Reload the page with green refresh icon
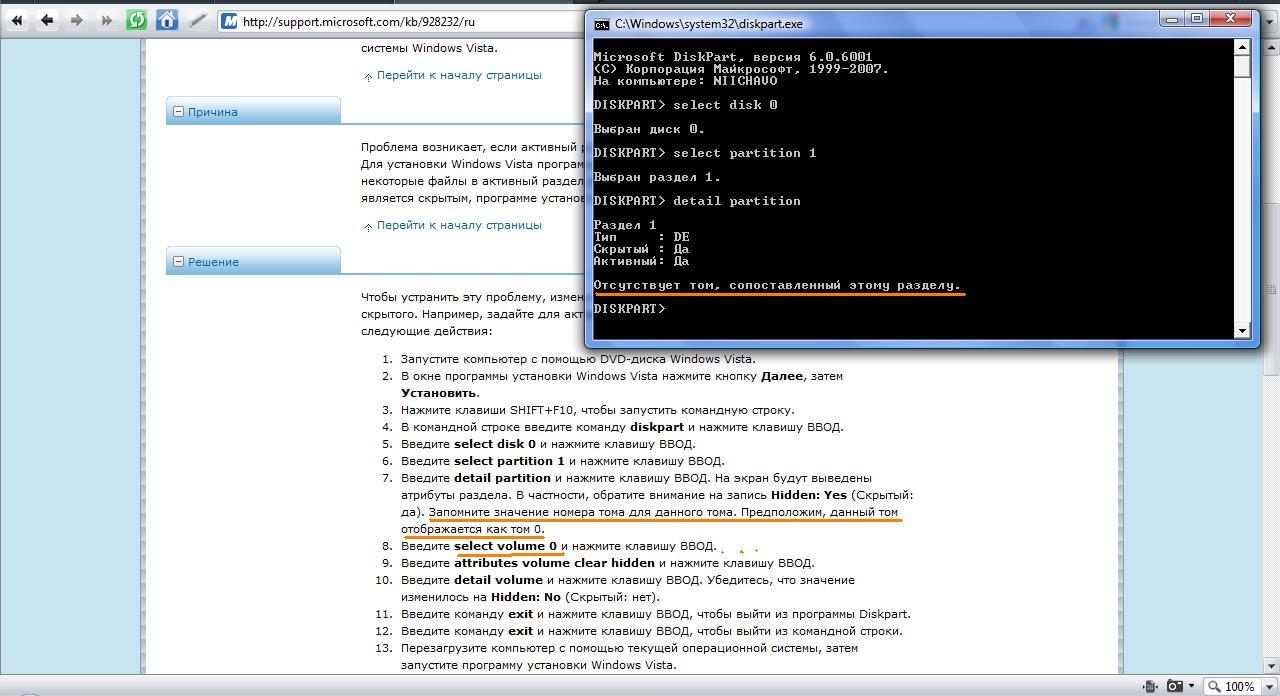1280x696 pixels. [136, 20]
